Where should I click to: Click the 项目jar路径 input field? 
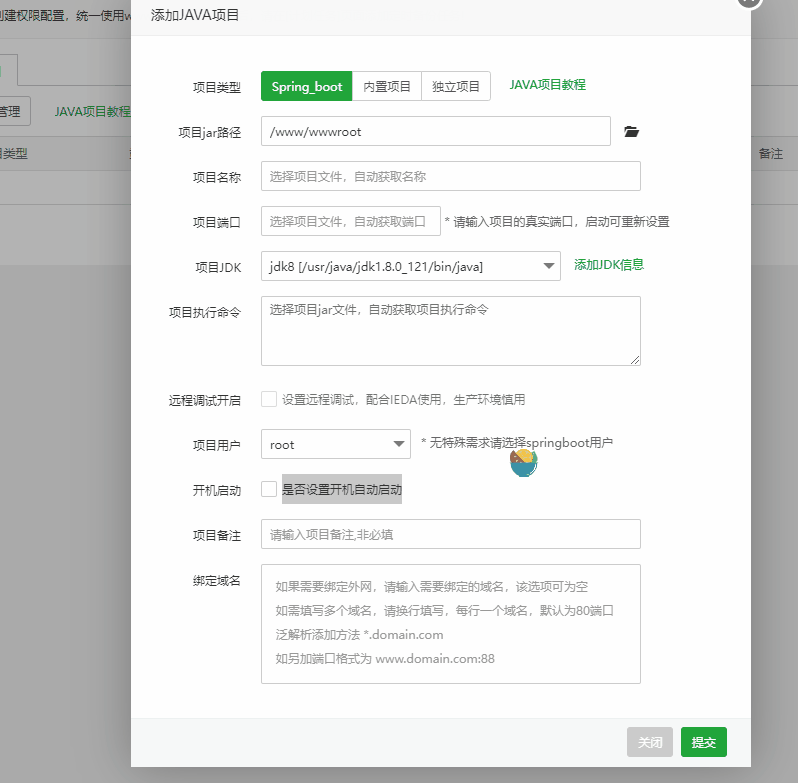[x=435, y=131]
